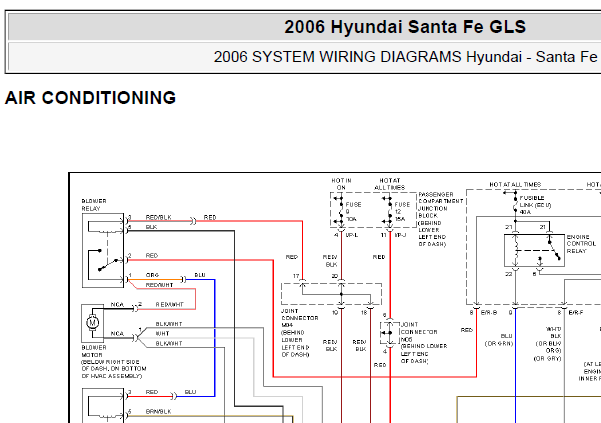This screenshot has height=423, width=601.
Task: Click the 'FUSE 9 10A' label
Action: pos(353,212)
